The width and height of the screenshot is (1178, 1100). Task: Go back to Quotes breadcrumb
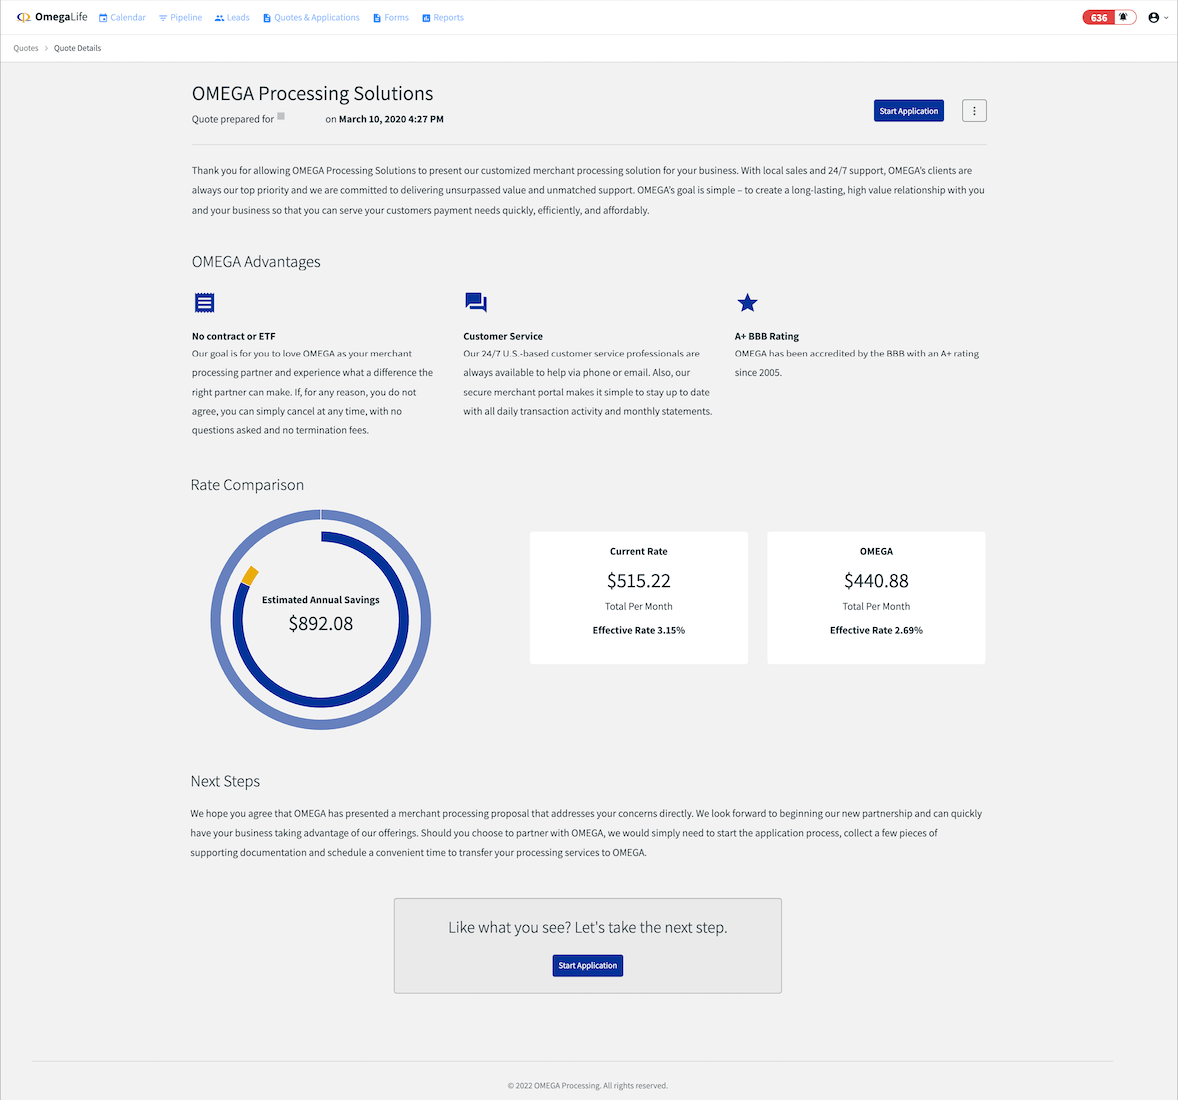[x=26, y=48]
